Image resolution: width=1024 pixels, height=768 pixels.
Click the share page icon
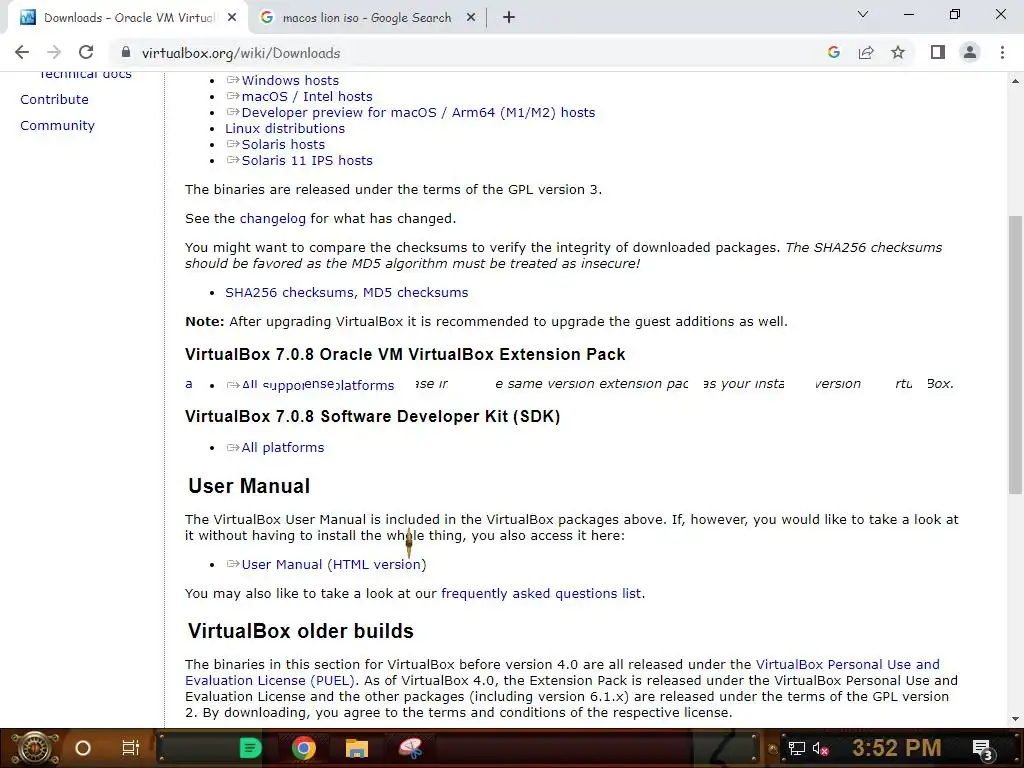866,53
